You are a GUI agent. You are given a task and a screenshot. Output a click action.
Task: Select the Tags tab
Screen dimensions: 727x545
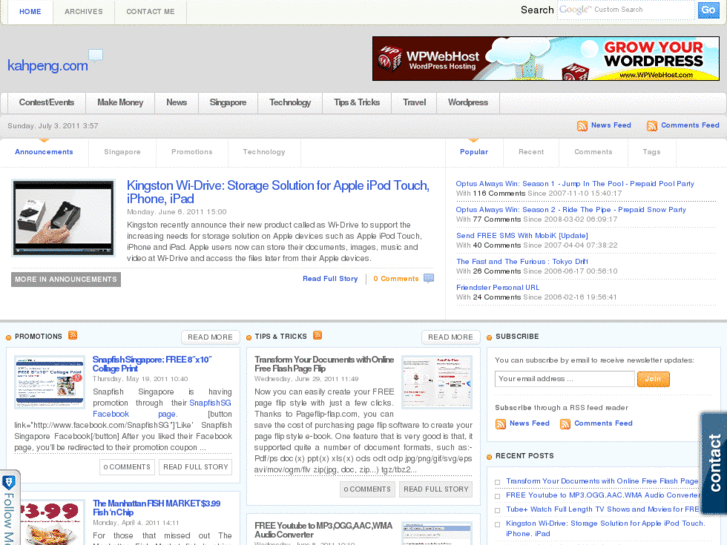(x=652, y=152)
